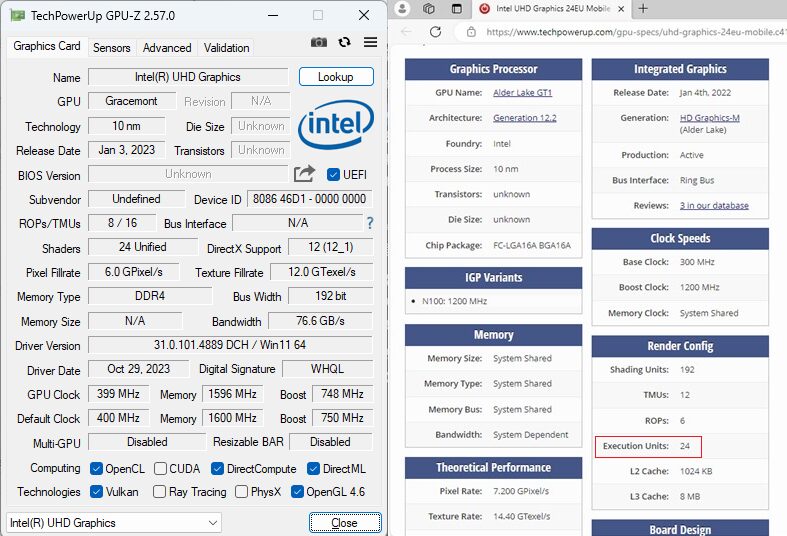The image size is (787, 536).
Task: Click the Bus Interface question mark
Action: pos(370,223)
